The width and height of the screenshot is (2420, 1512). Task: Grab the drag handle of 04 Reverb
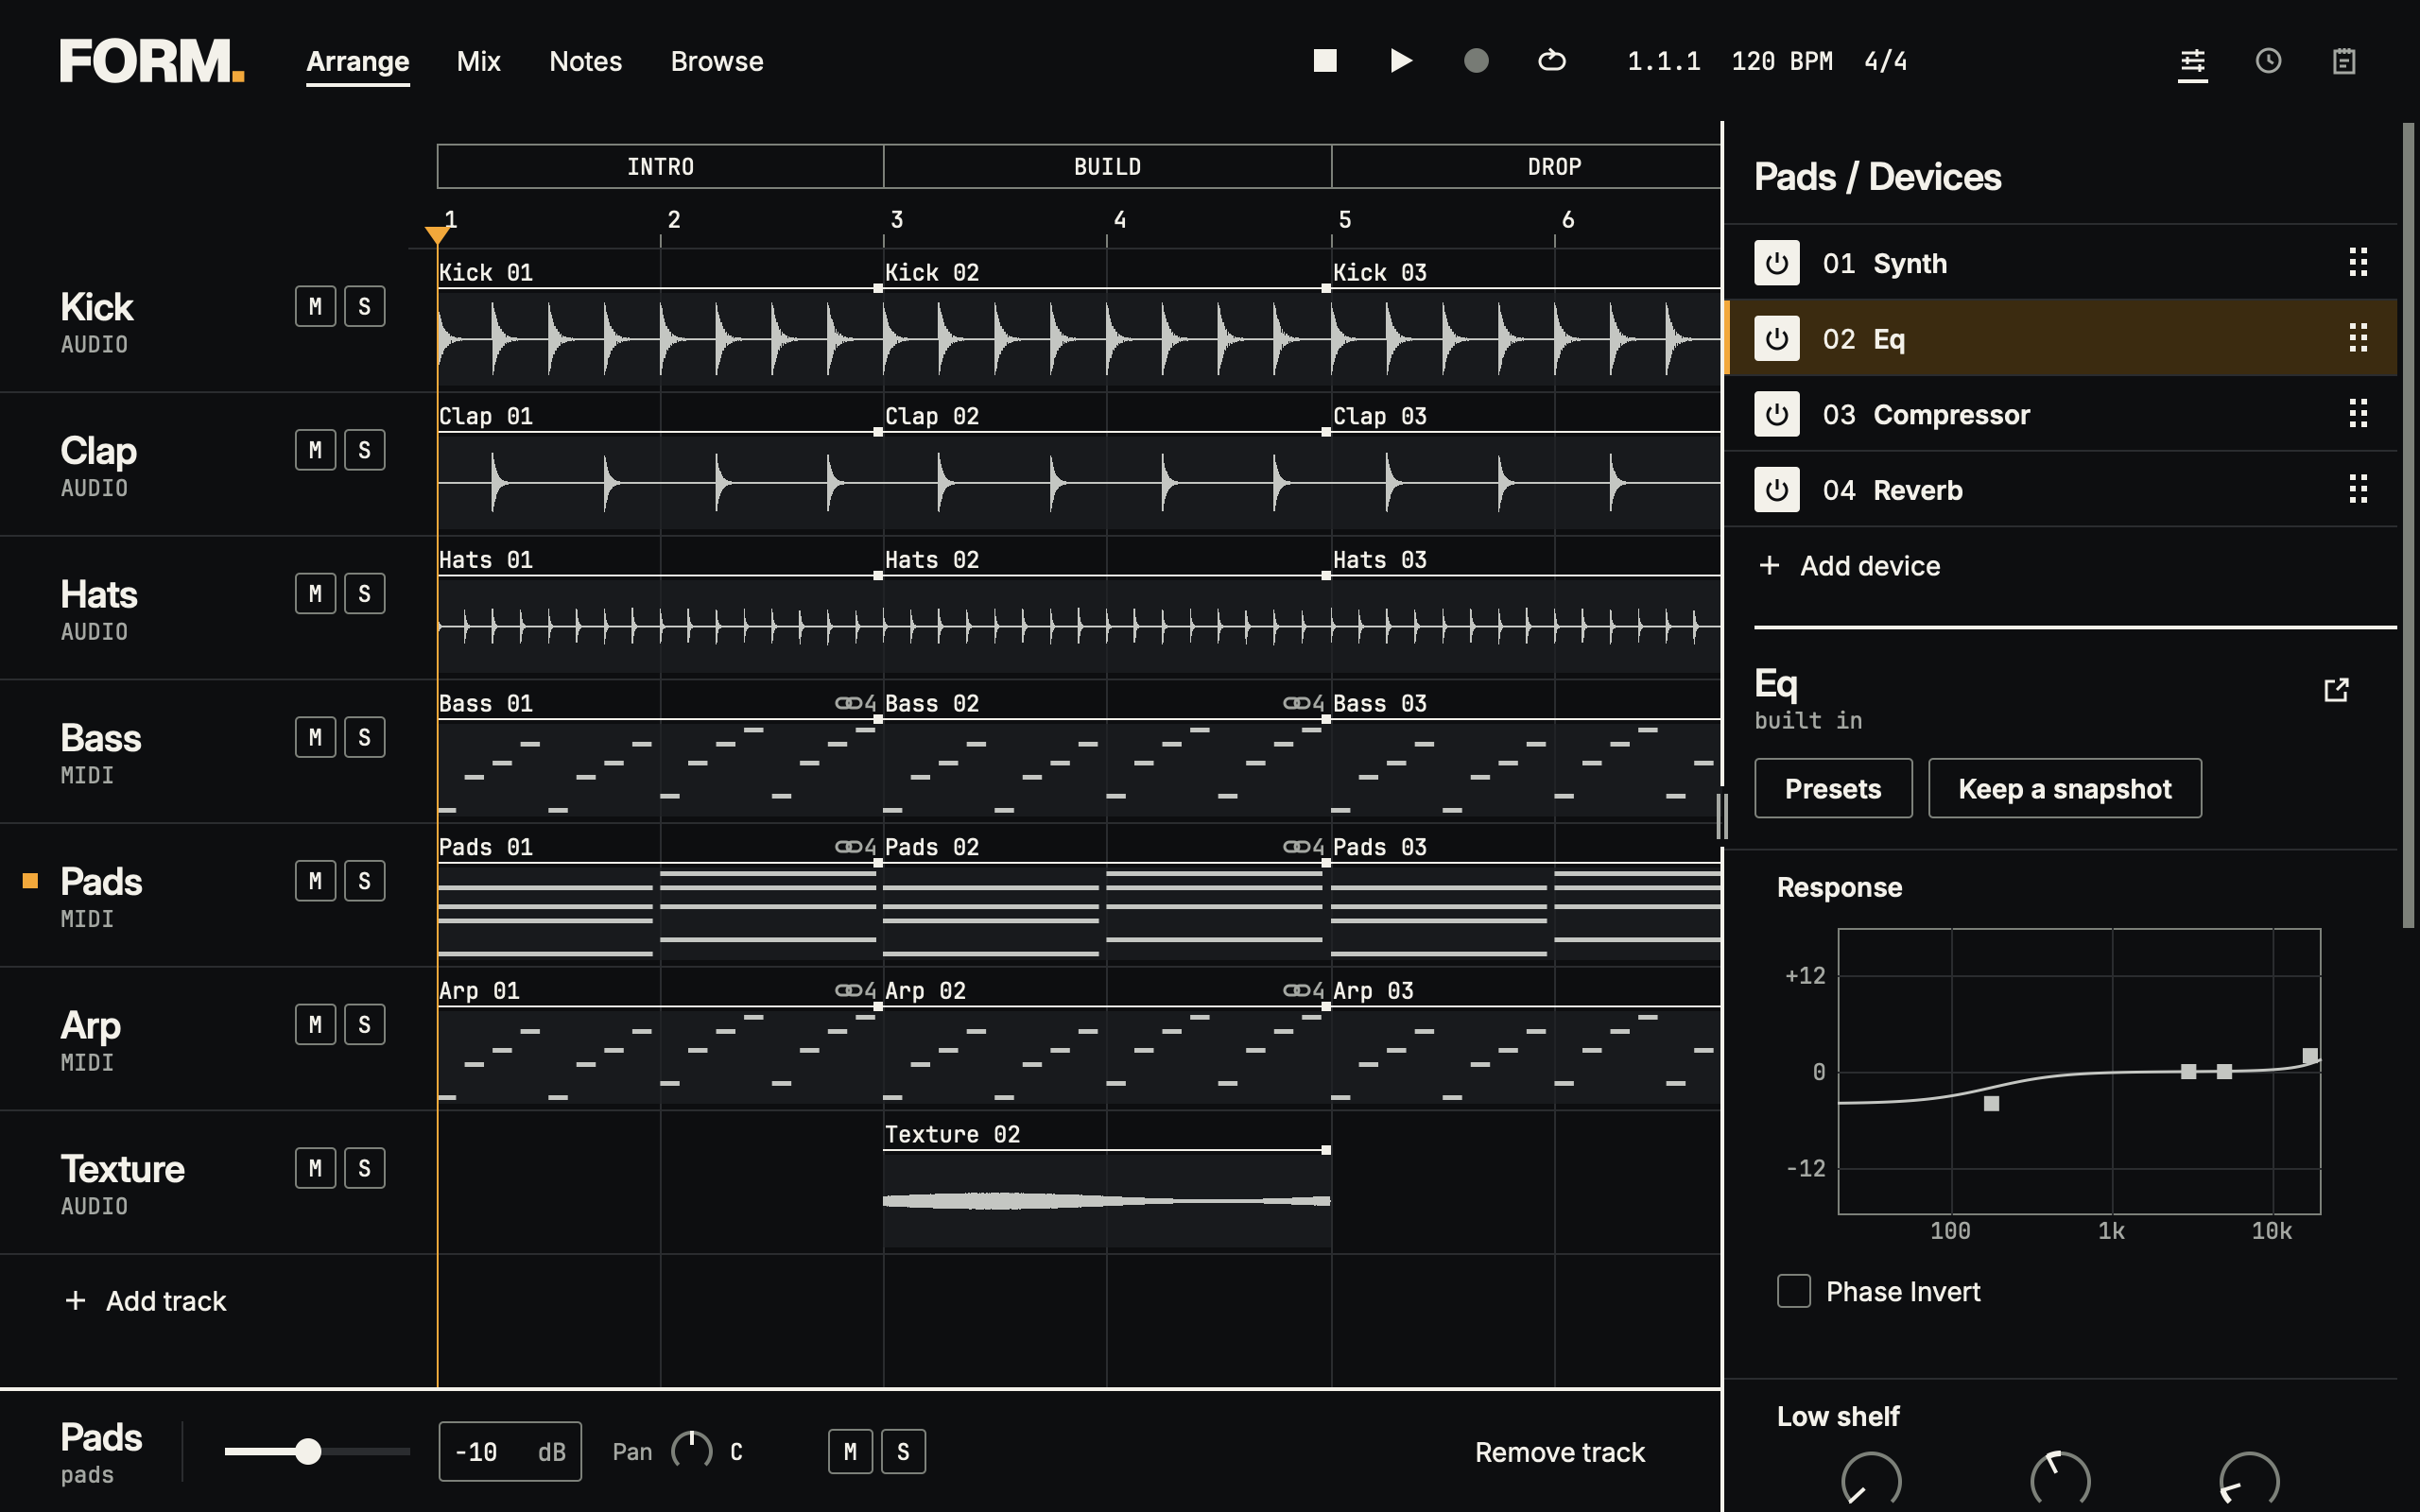point(2358,490)
